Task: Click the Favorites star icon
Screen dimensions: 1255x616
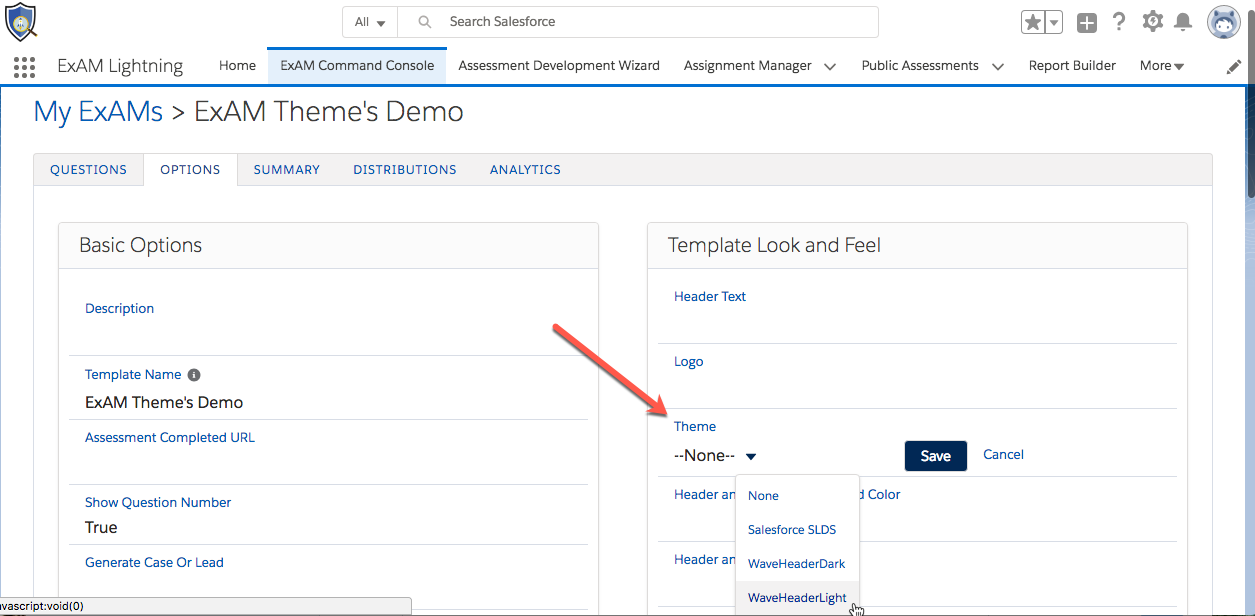Action: [1032, 22]
